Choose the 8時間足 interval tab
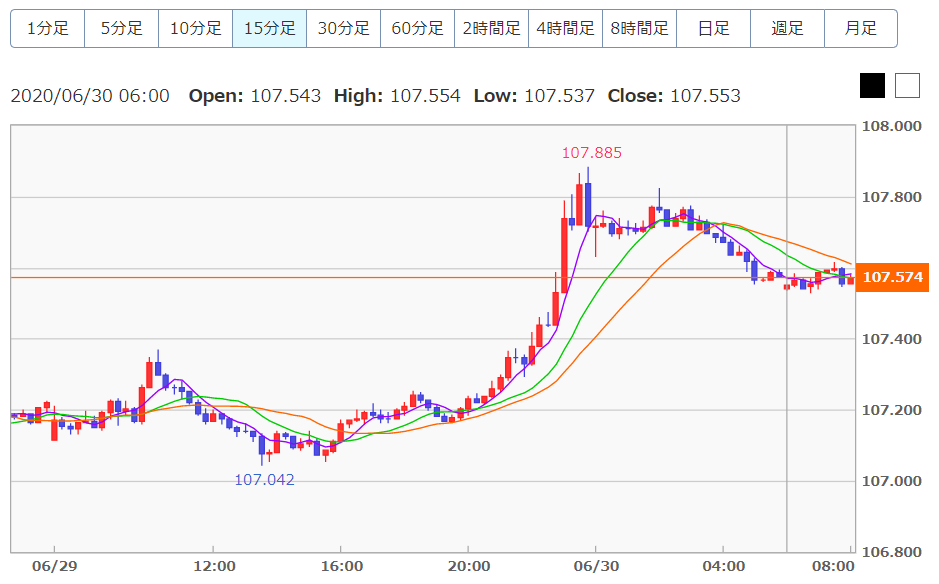This screenshot has height=584, width=939. pos(640,28)
